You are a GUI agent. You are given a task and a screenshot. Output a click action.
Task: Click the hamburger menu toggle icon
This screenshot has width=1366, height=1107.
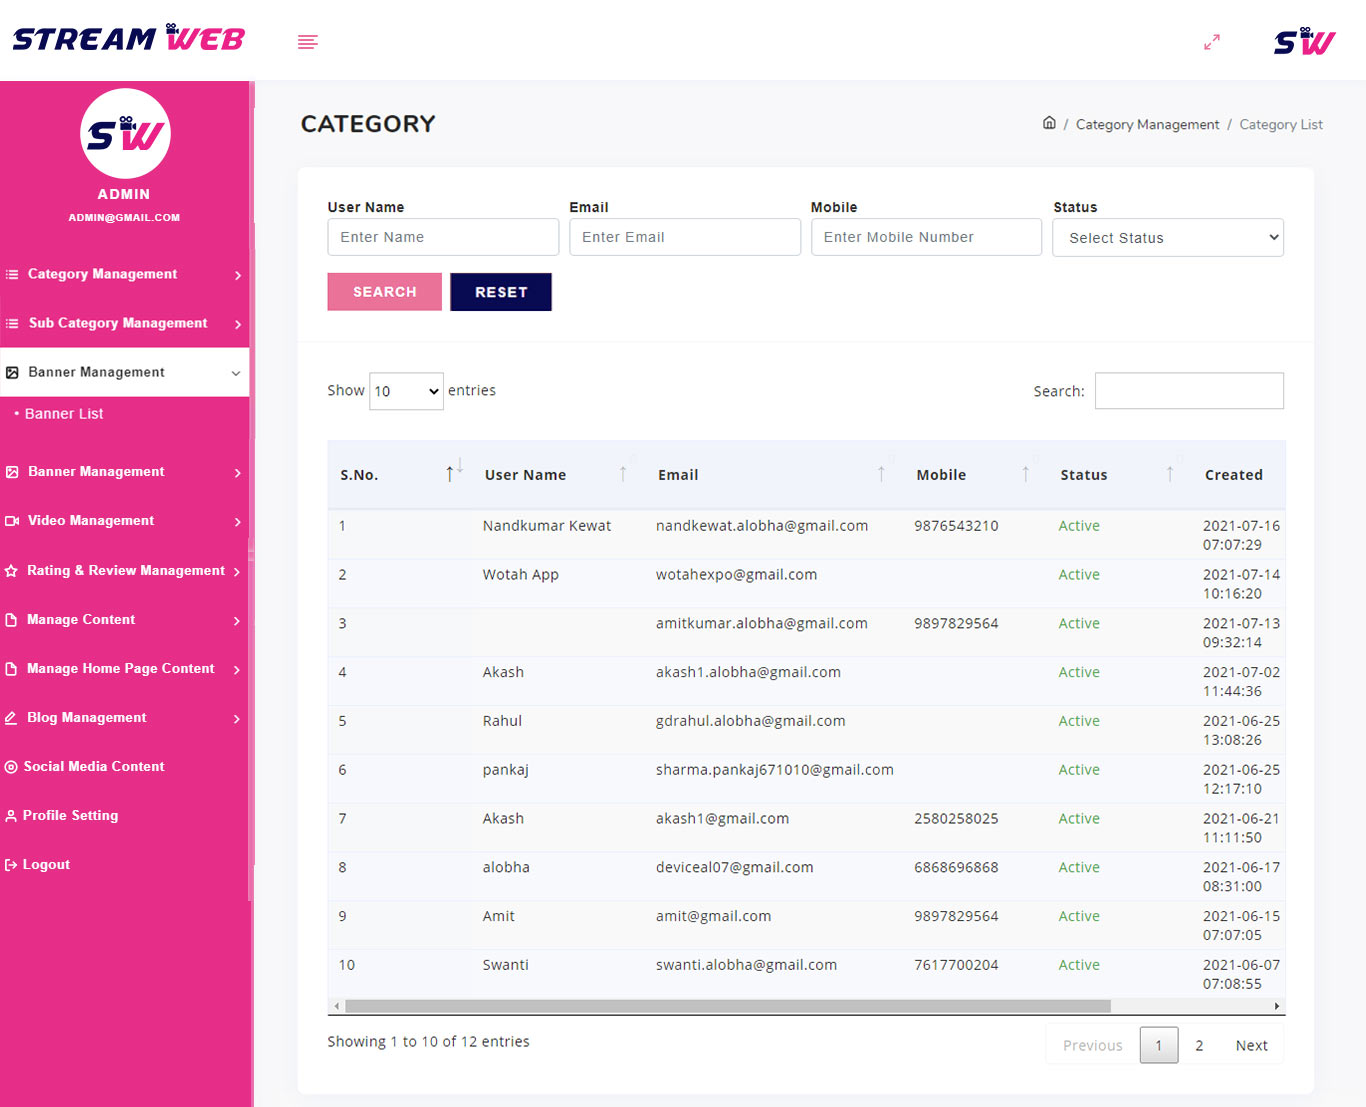307,42
